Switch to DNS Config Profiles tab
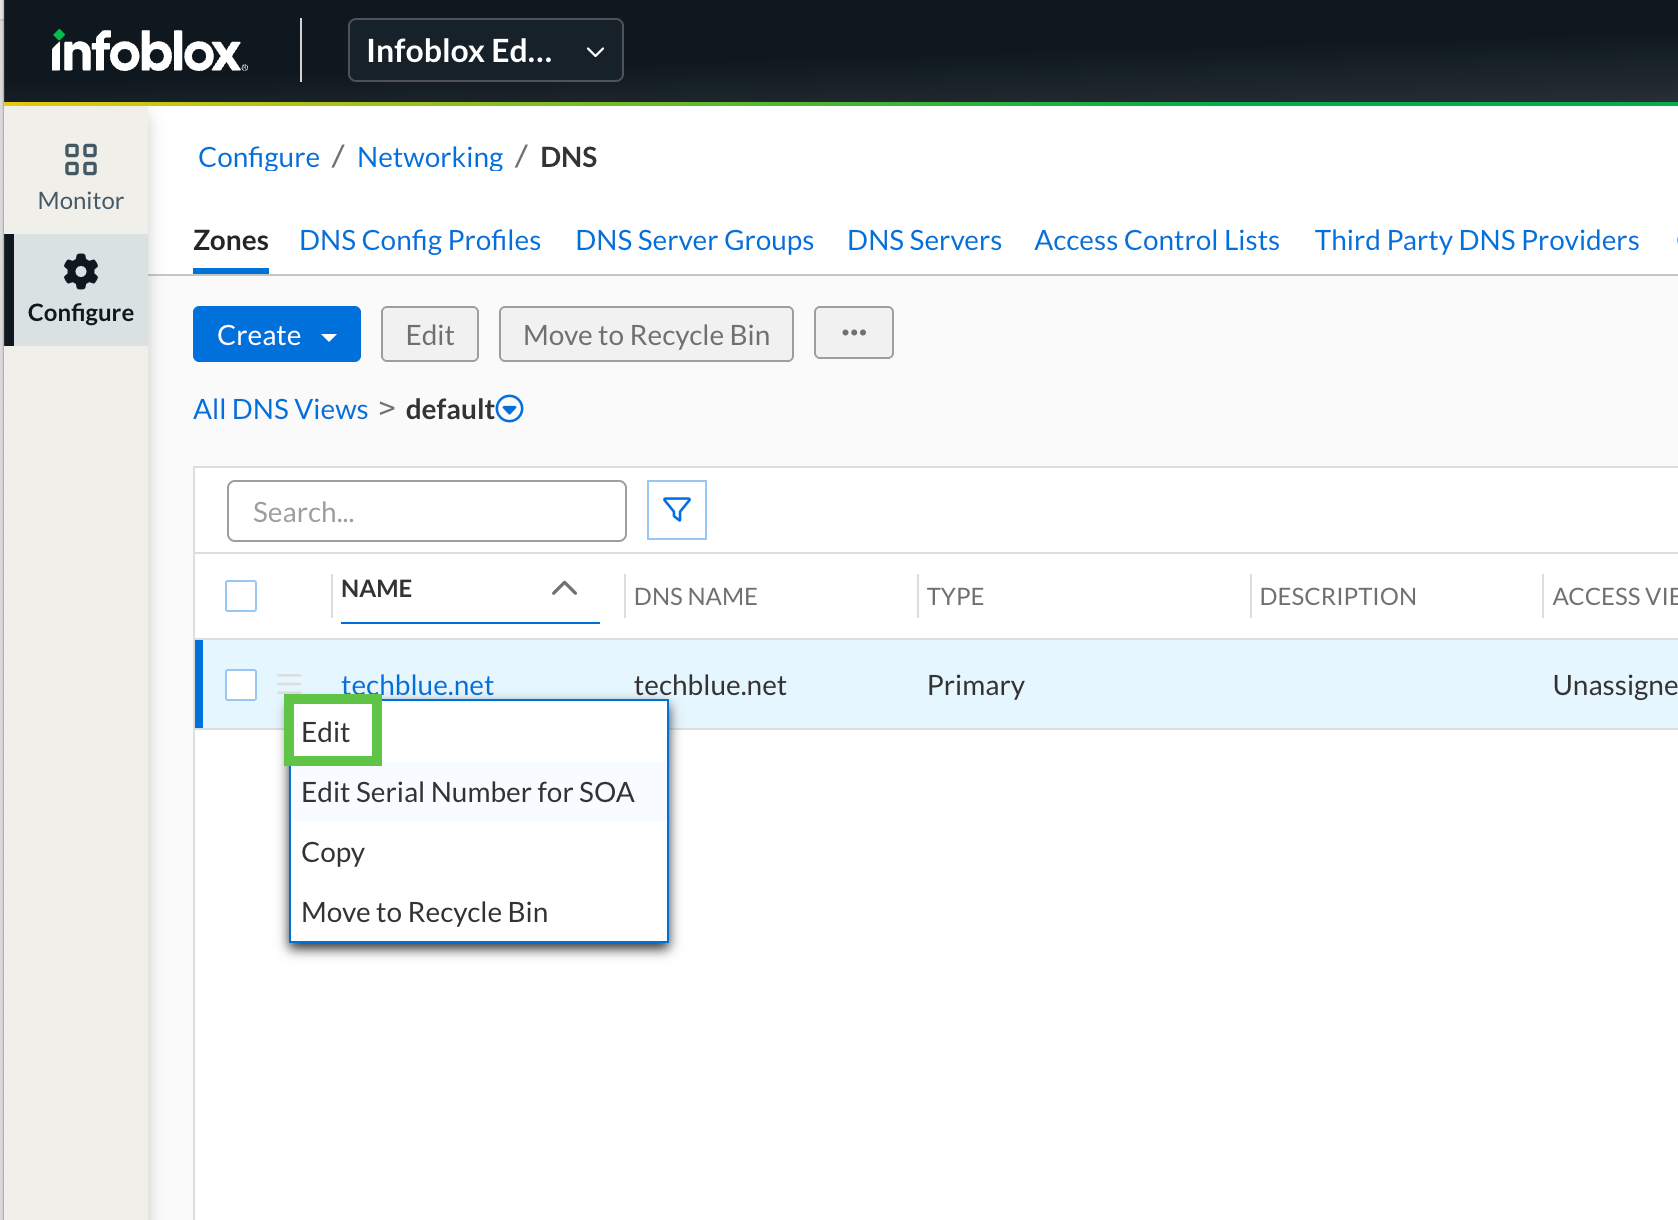The height and width of the screenshot is (1220, 1678). 419,241
